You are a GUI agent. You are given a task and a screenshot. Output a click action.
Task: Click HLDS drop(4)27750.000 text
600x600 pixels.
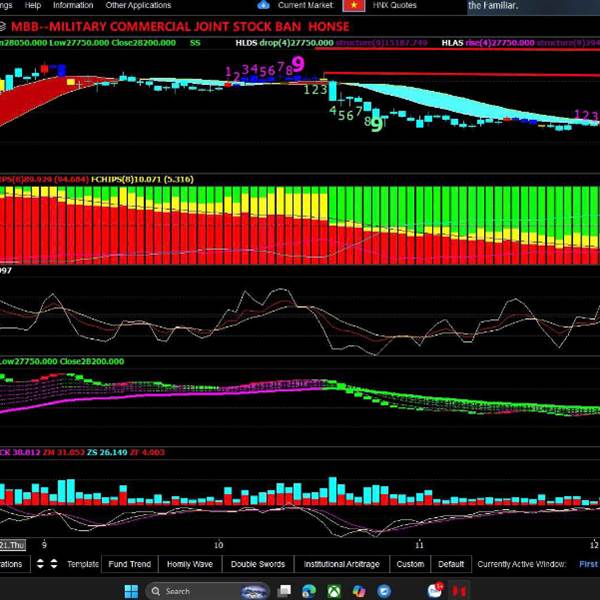284,43
